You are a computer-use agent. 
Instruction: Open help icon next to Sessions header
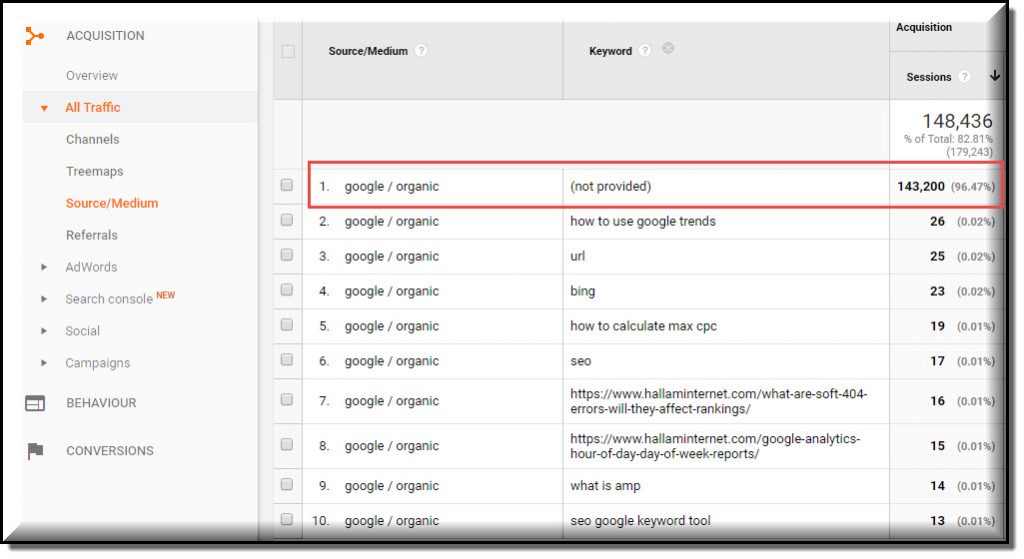964,76
